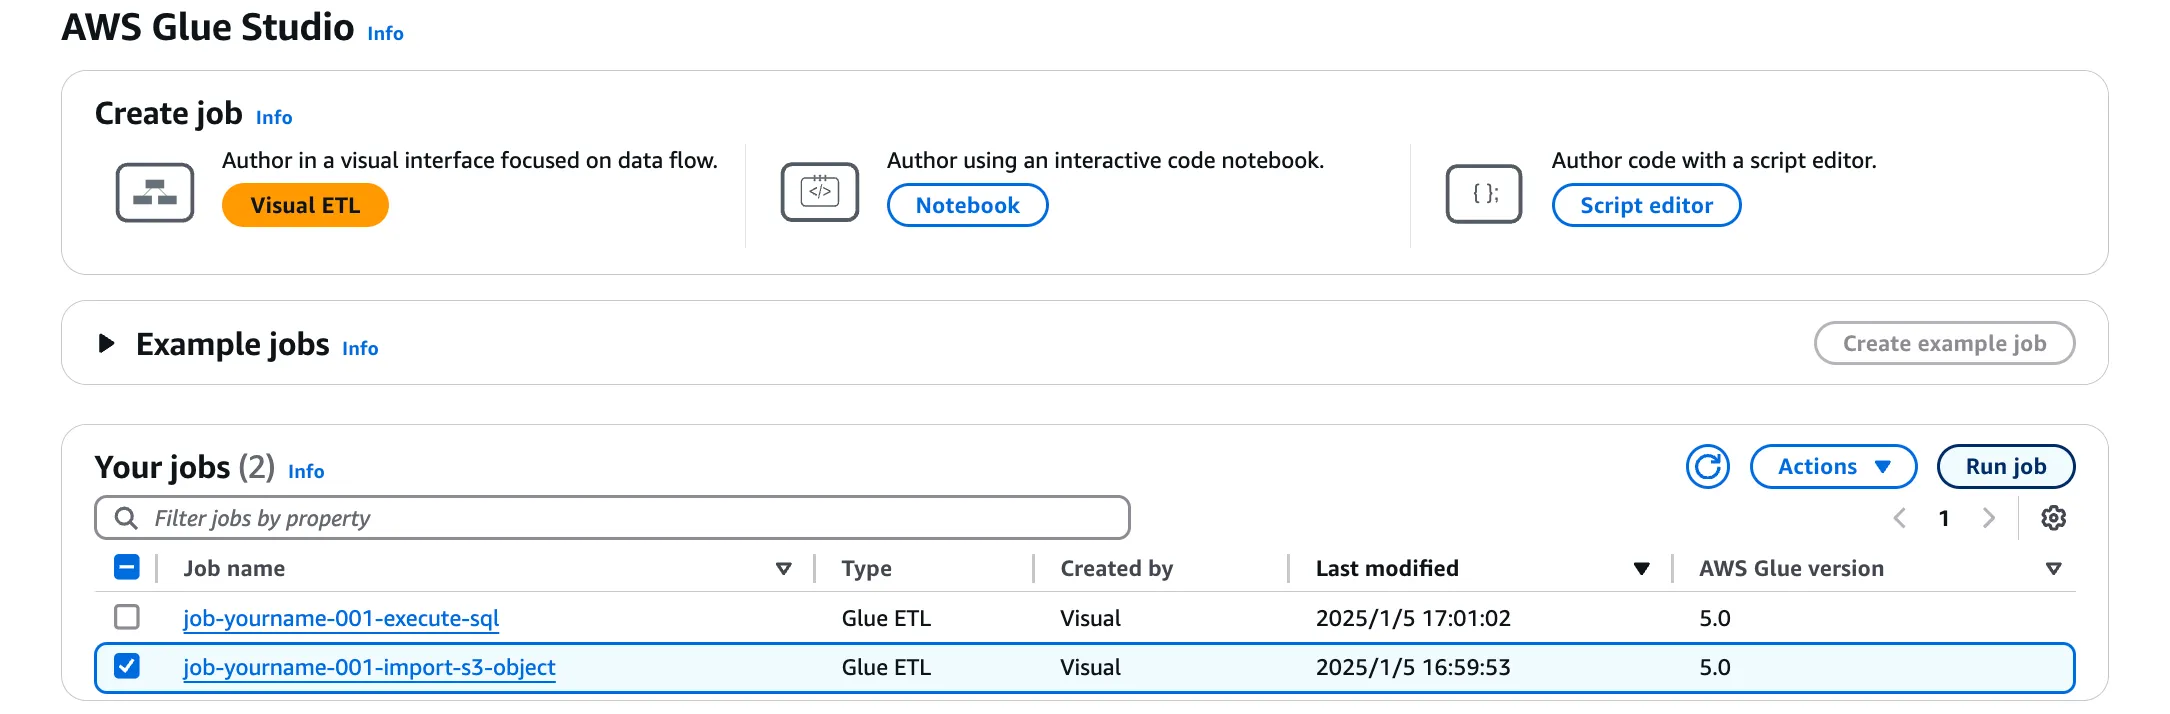This screenshot has height=714, width=2170.
Task: Click the Visual ETL orange button
Action: pyautogui.click(x=305, y=205)
